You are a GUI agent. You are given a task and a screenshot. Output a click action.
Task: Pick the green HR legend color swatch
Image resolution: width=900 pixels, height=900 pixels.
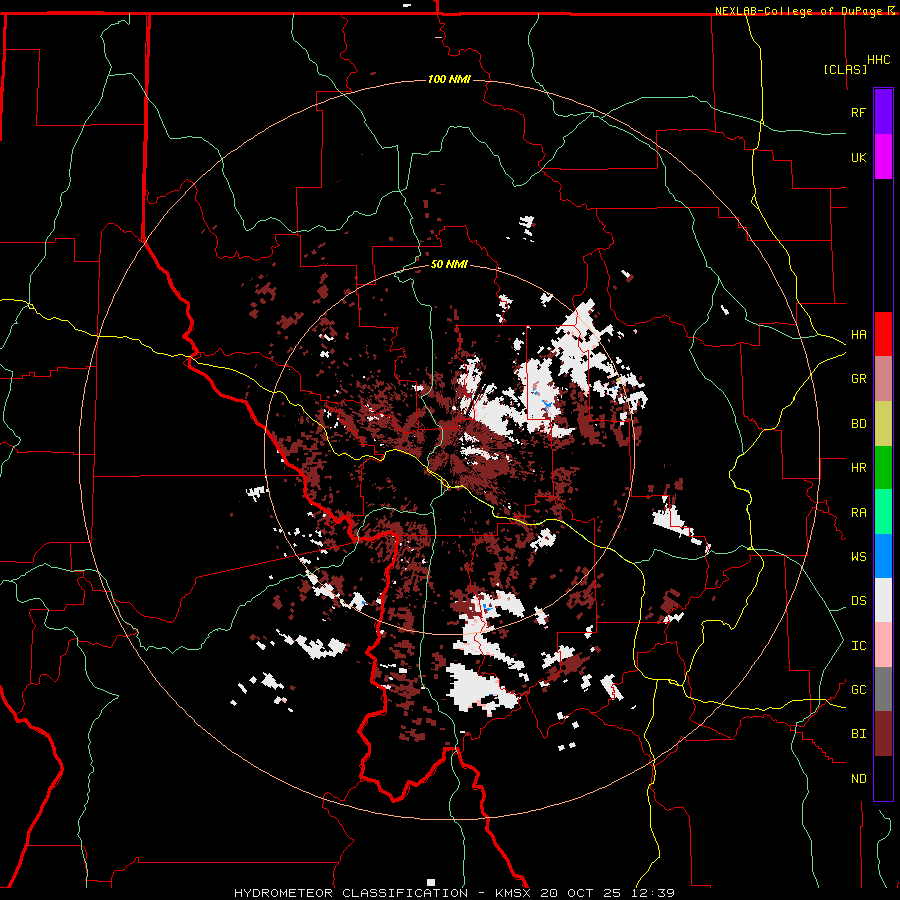pos(883,467)
